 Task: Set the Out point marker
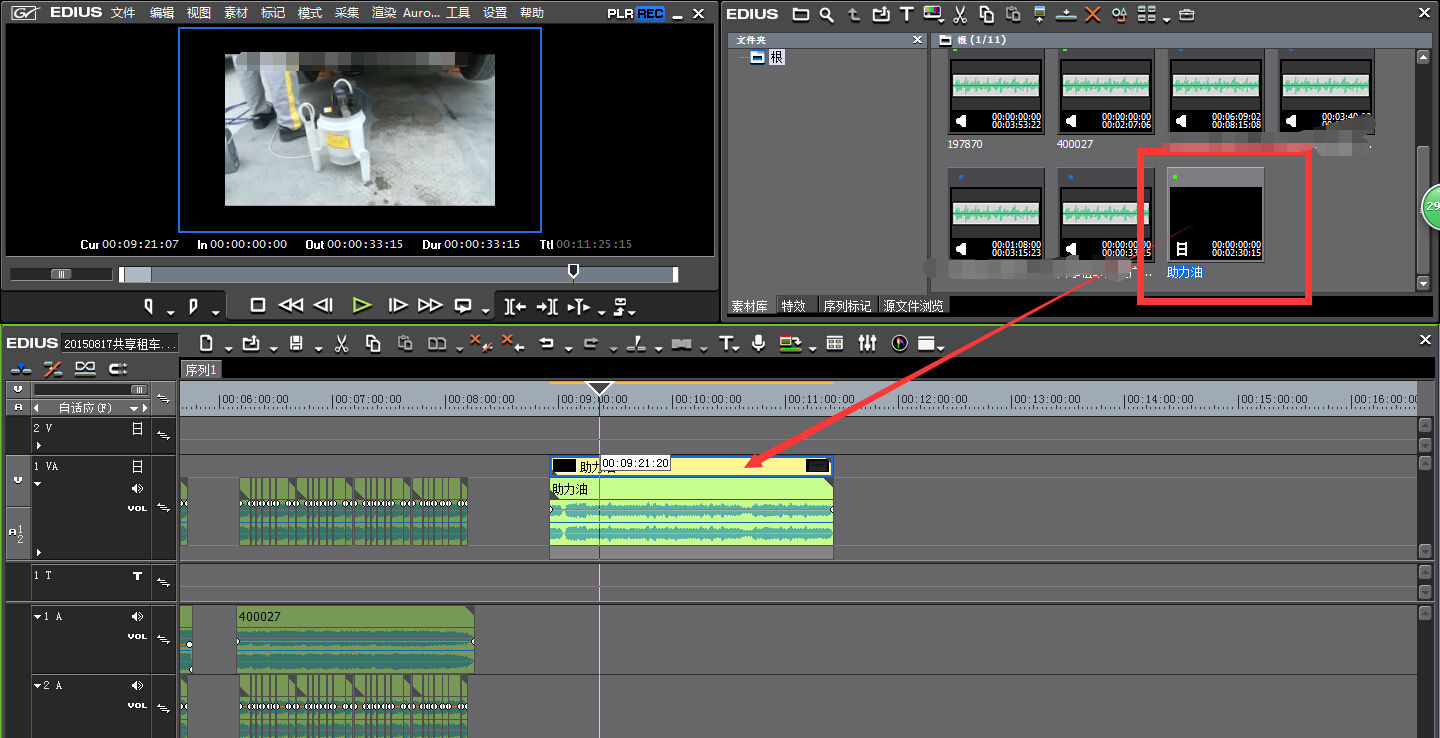(193, 306)
